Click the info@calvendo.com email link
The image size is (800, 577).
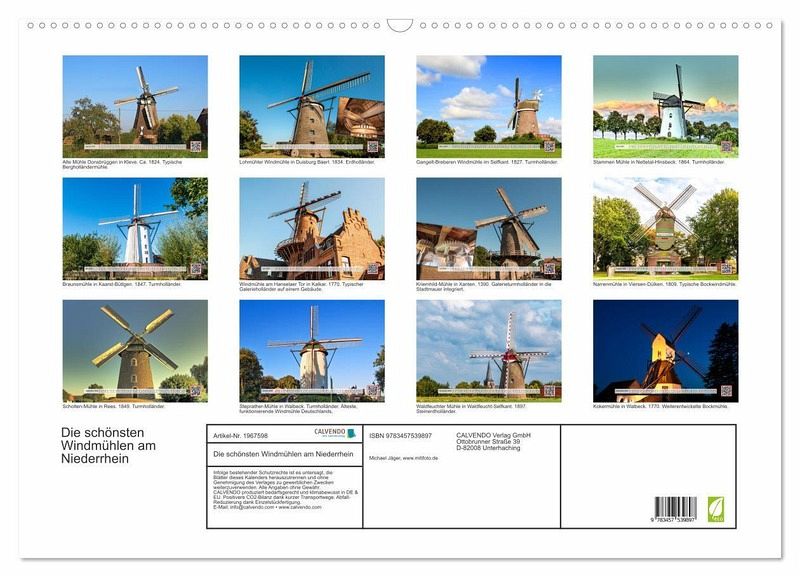point(251,508)
